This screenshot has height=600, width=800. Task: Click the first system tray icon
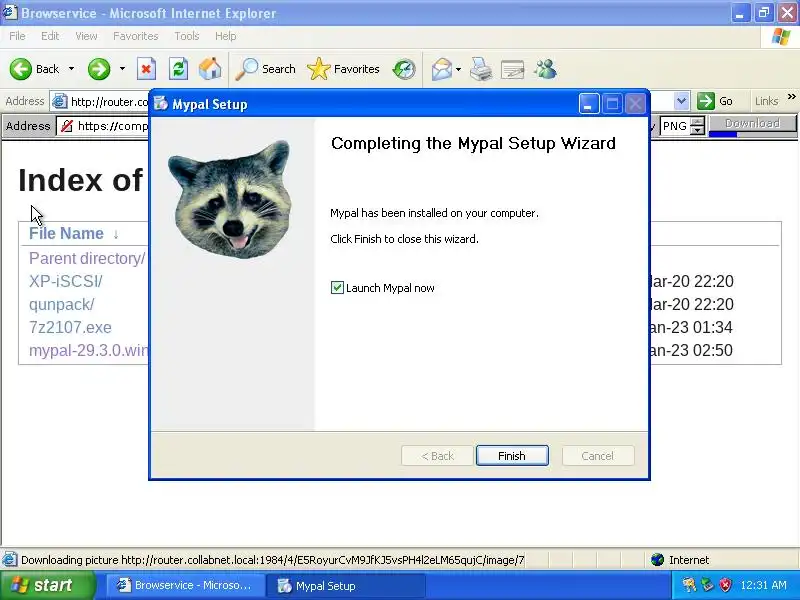[689, 585]
